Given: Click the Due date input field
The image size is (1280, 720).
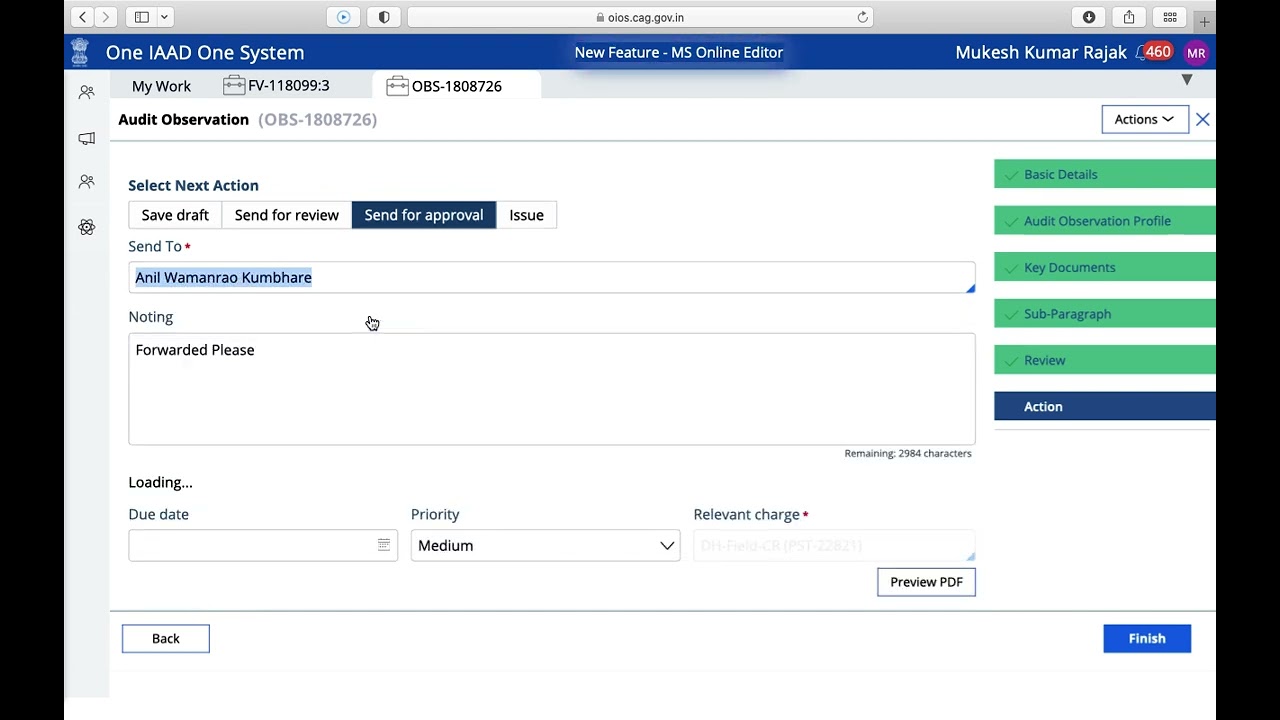Looking at the screenshot, I should tap(263, 545).
